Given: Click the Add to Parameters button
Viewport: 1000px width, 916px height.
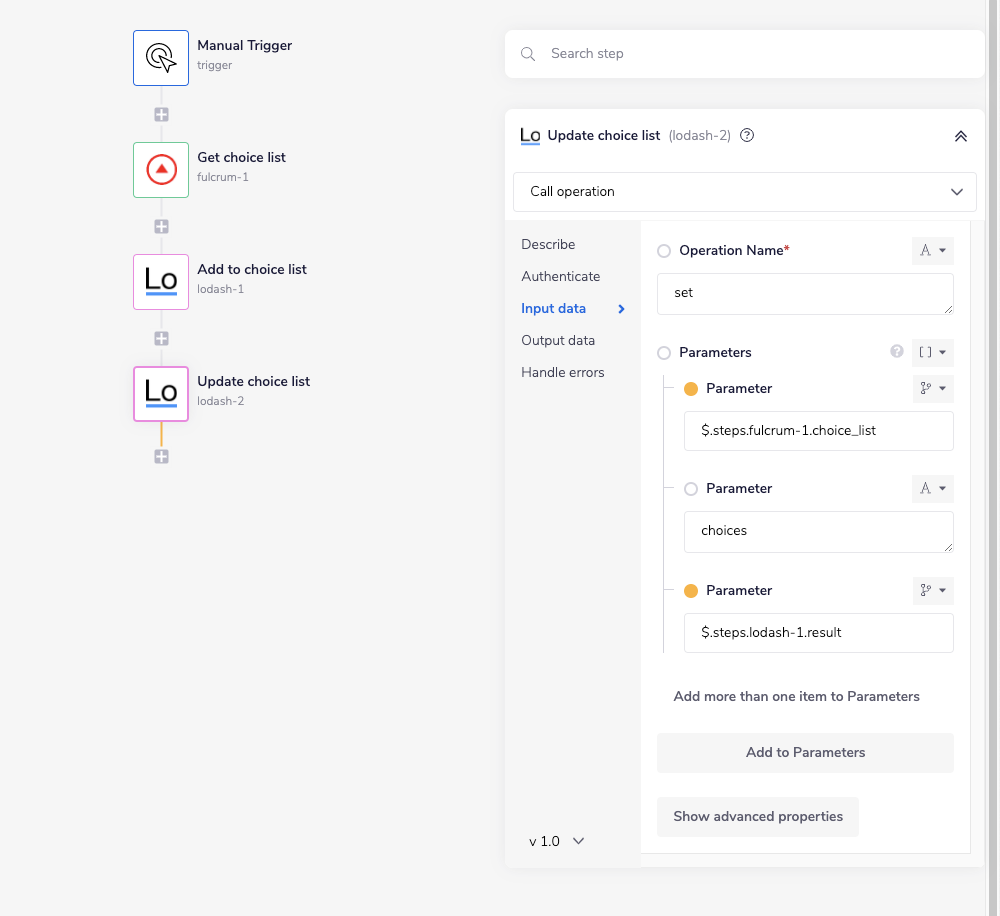Looking at the screenshot, I should [x=805, y=753].
